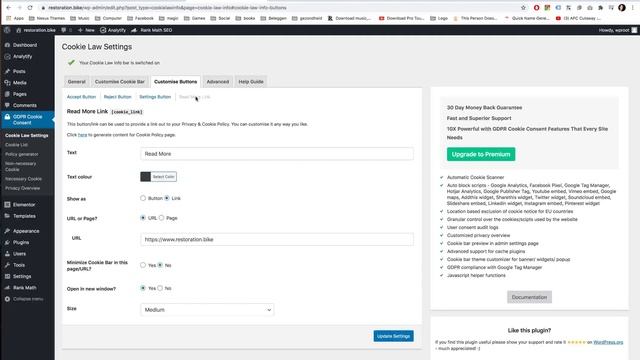Set Open in new window to Yes
Viewport: 640px width, 360px height.
pos(143,288)
